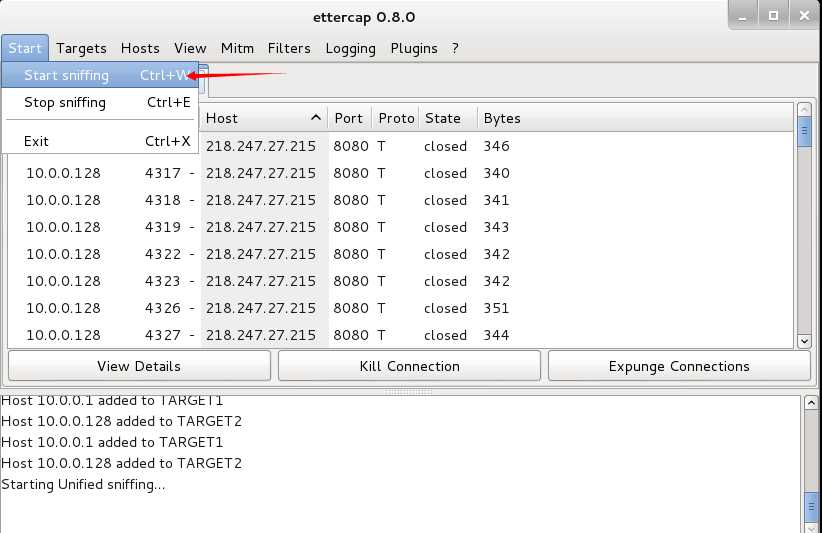822x533 pixels.
Task: Open the Start menu
Action: tap(25, 48)
